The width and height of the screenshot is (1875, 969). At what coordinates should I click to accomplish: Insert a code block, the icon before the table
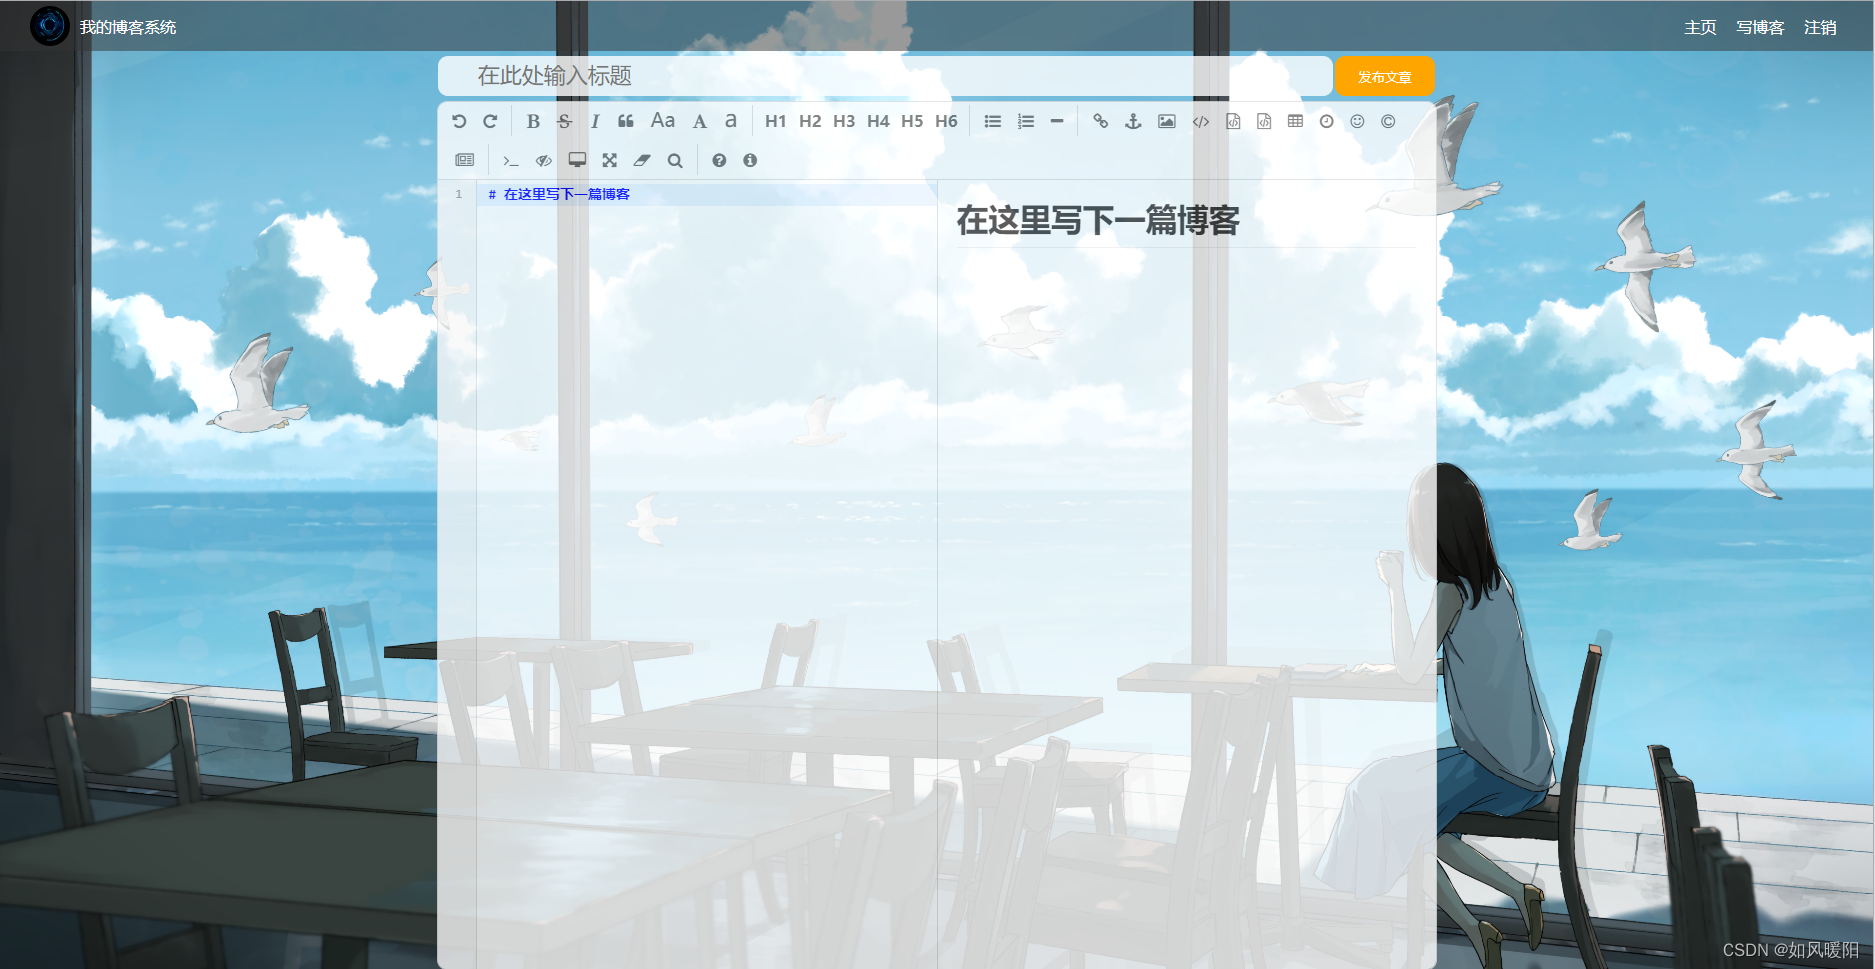[1264, 121]
